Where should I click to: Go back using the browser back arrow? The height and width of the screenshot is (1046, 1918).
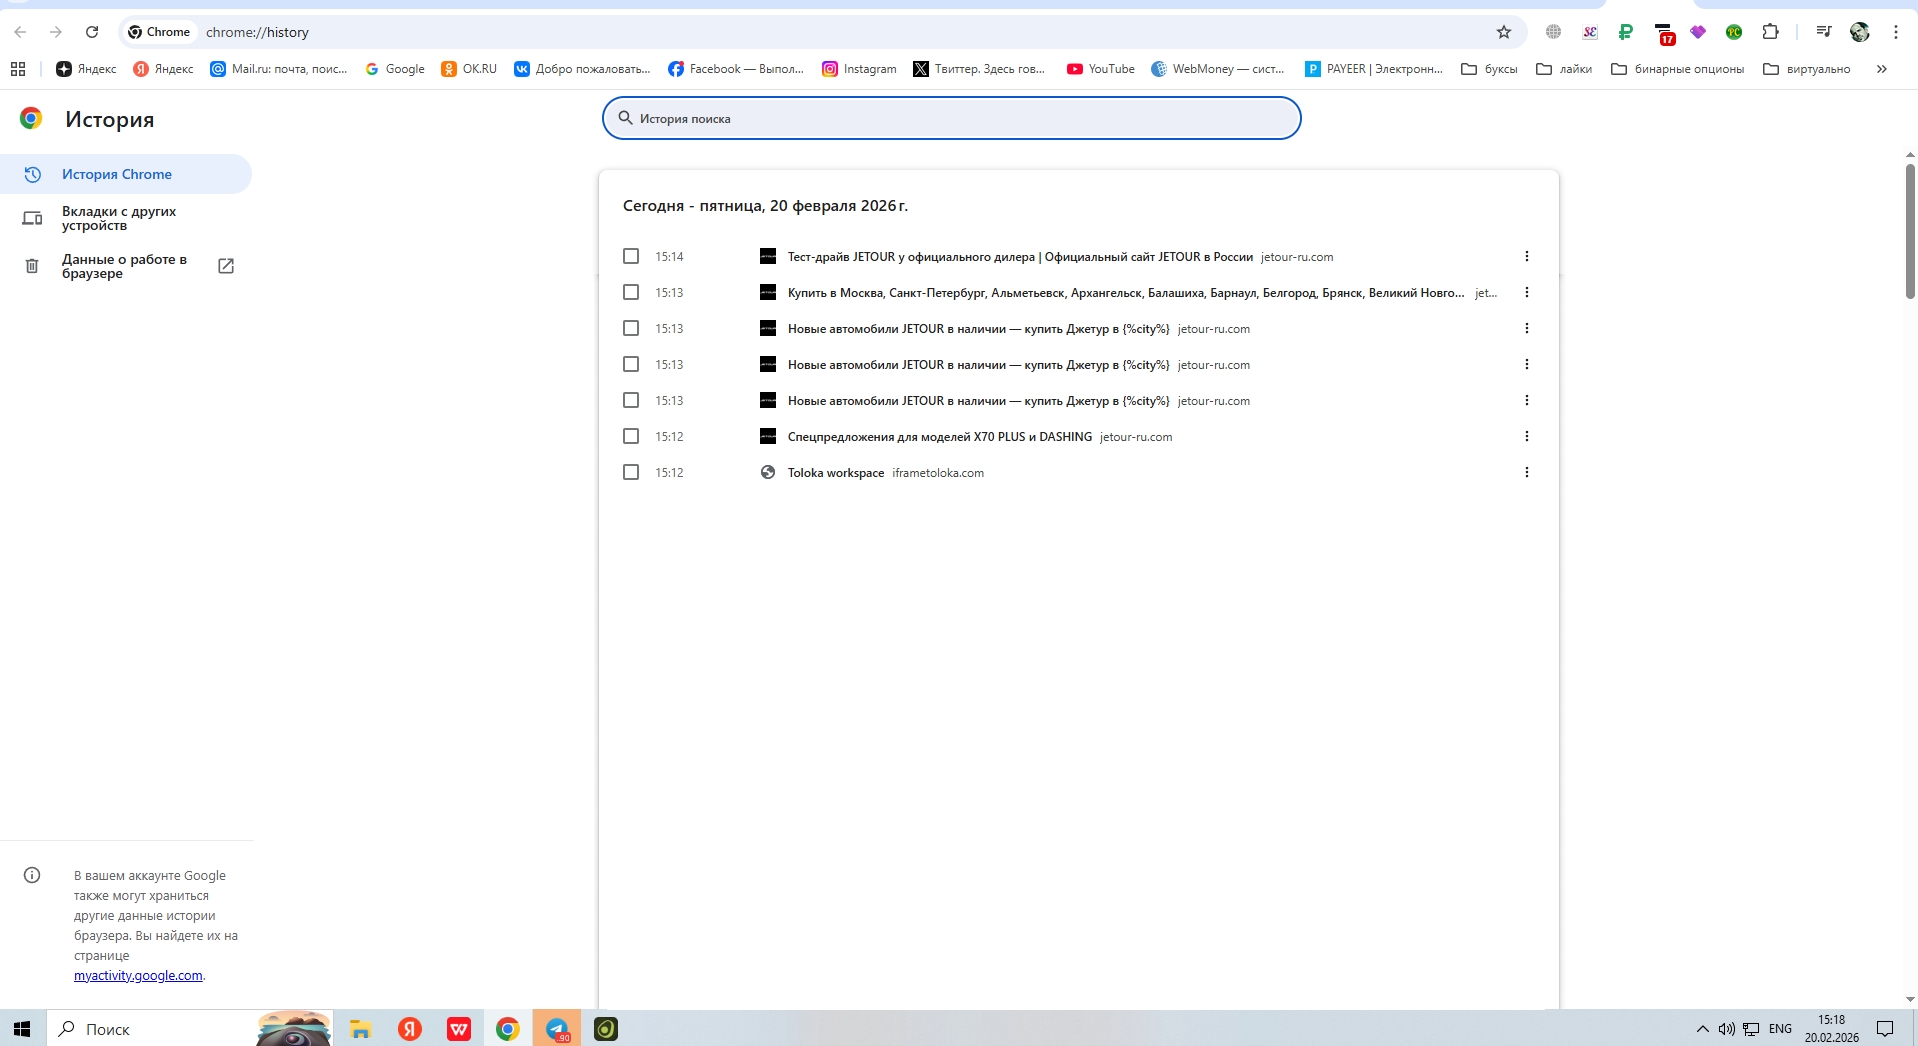pos(20,32)
